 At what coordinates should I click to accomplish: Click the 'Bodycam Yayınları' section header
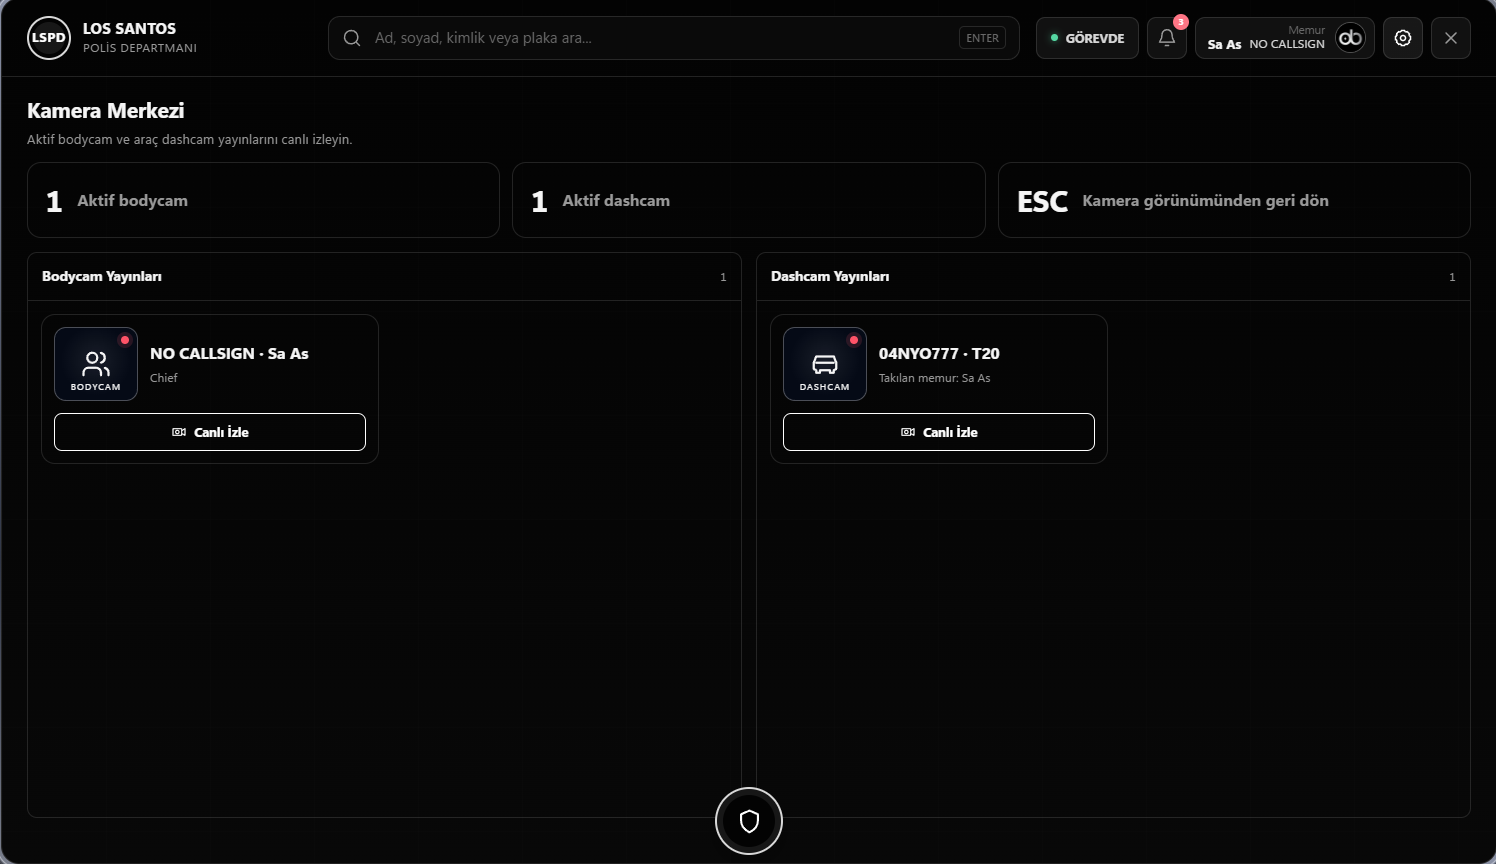click(x=102, y=276)
